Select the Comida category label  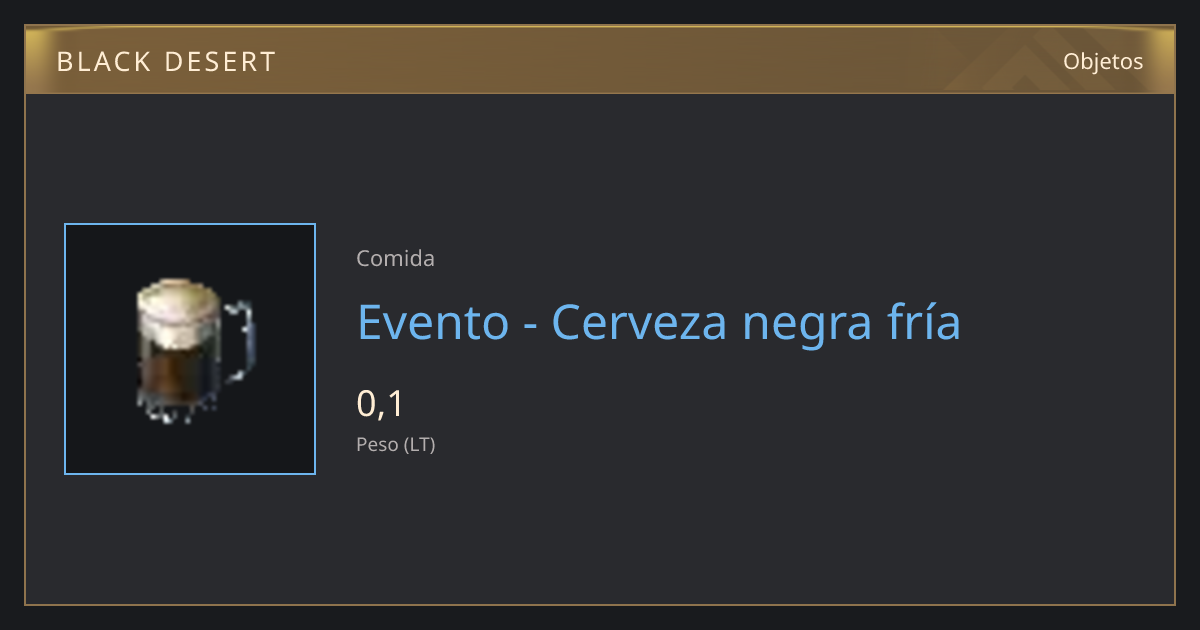pos(395,259)
